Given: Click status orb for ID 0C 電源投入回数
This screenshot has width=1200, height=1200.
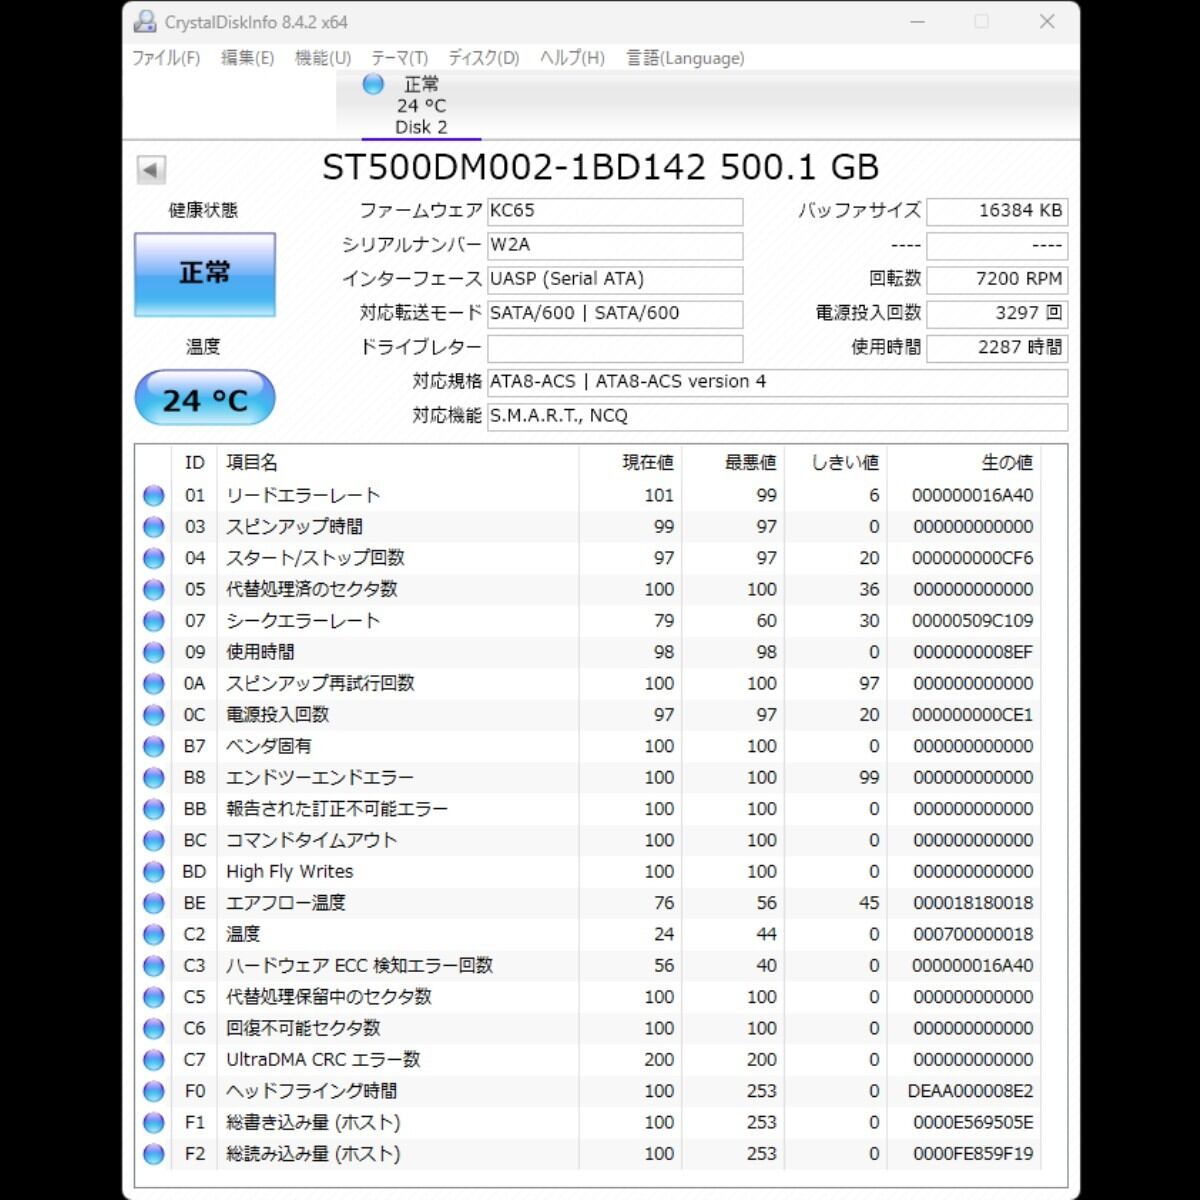Looking at the screenshot, I should (153, 715).
